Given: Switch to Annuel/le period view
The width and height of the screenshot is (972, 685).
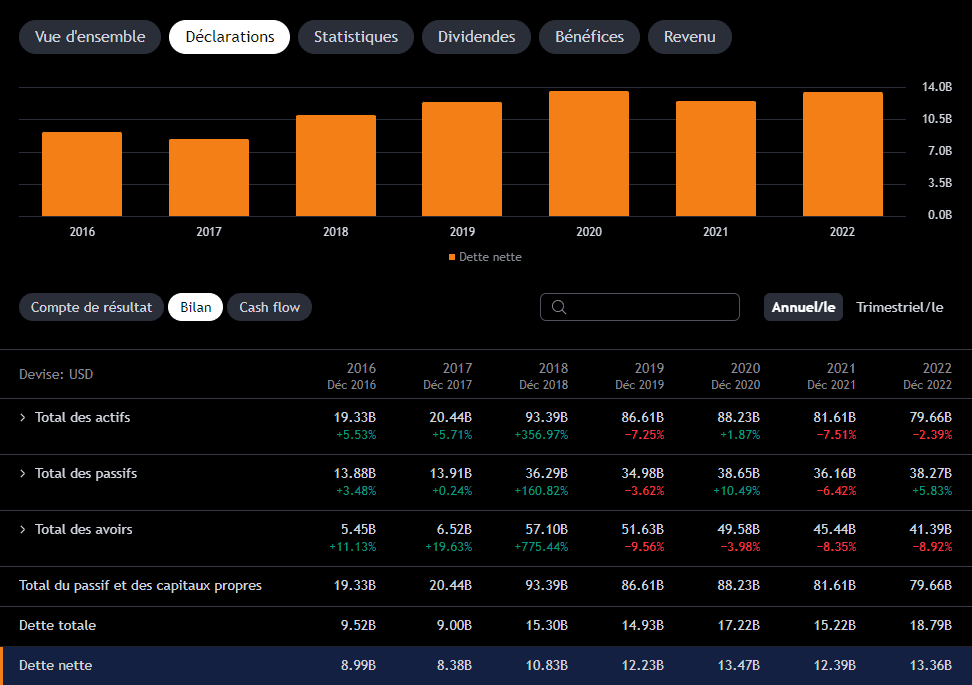Looking at the screenshot, I should click(x=803, y=307).
